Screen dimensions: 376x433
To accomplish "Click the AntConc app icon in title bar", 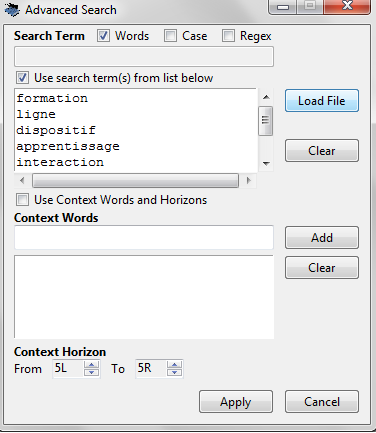I will (x=12, y=10).
